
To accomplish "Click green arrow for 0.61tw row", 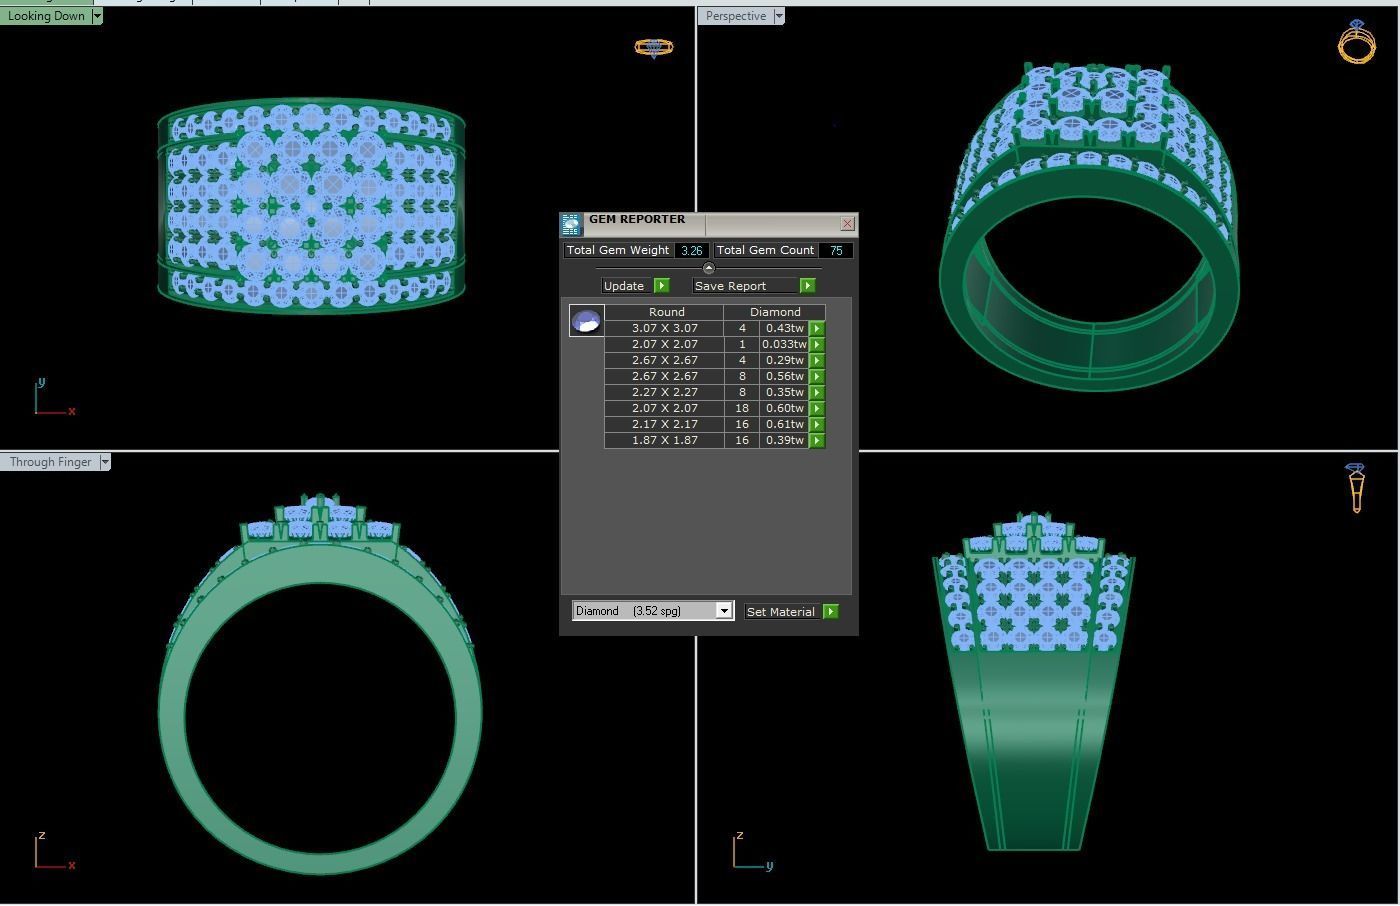I will coord(817,424).
